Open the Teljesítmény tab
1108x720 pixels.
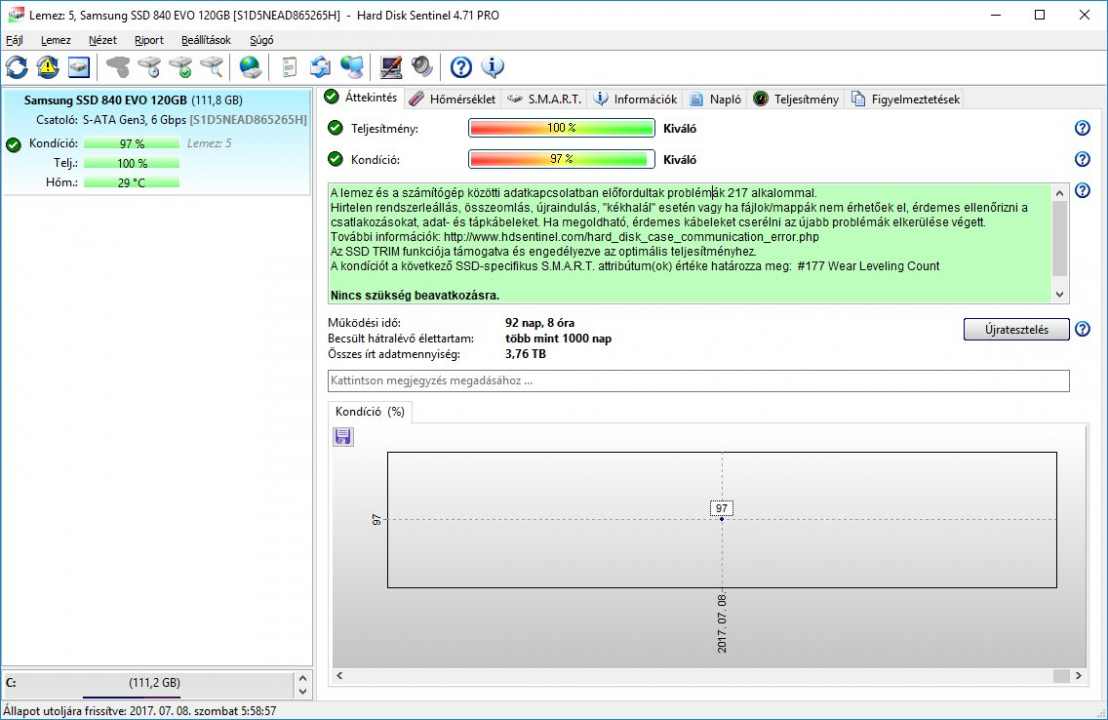point(796,99)
